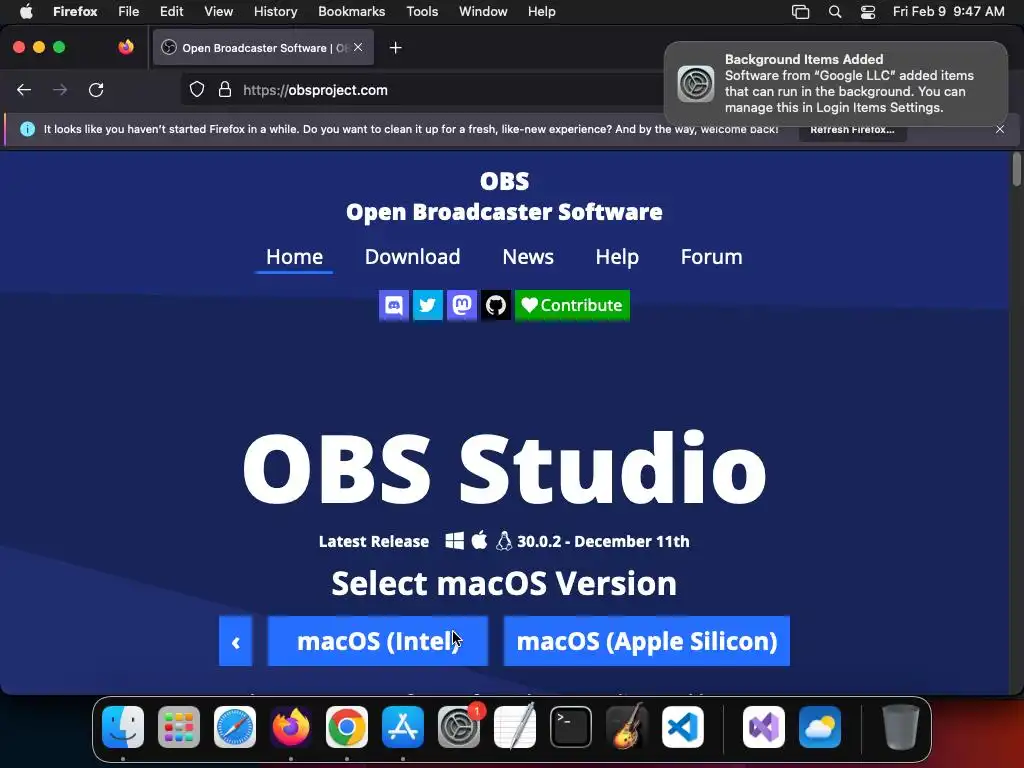Viewport: 1024px width, 768px height.
Task: Click the Refresh Firefox… button
Action: click(852, 129)
